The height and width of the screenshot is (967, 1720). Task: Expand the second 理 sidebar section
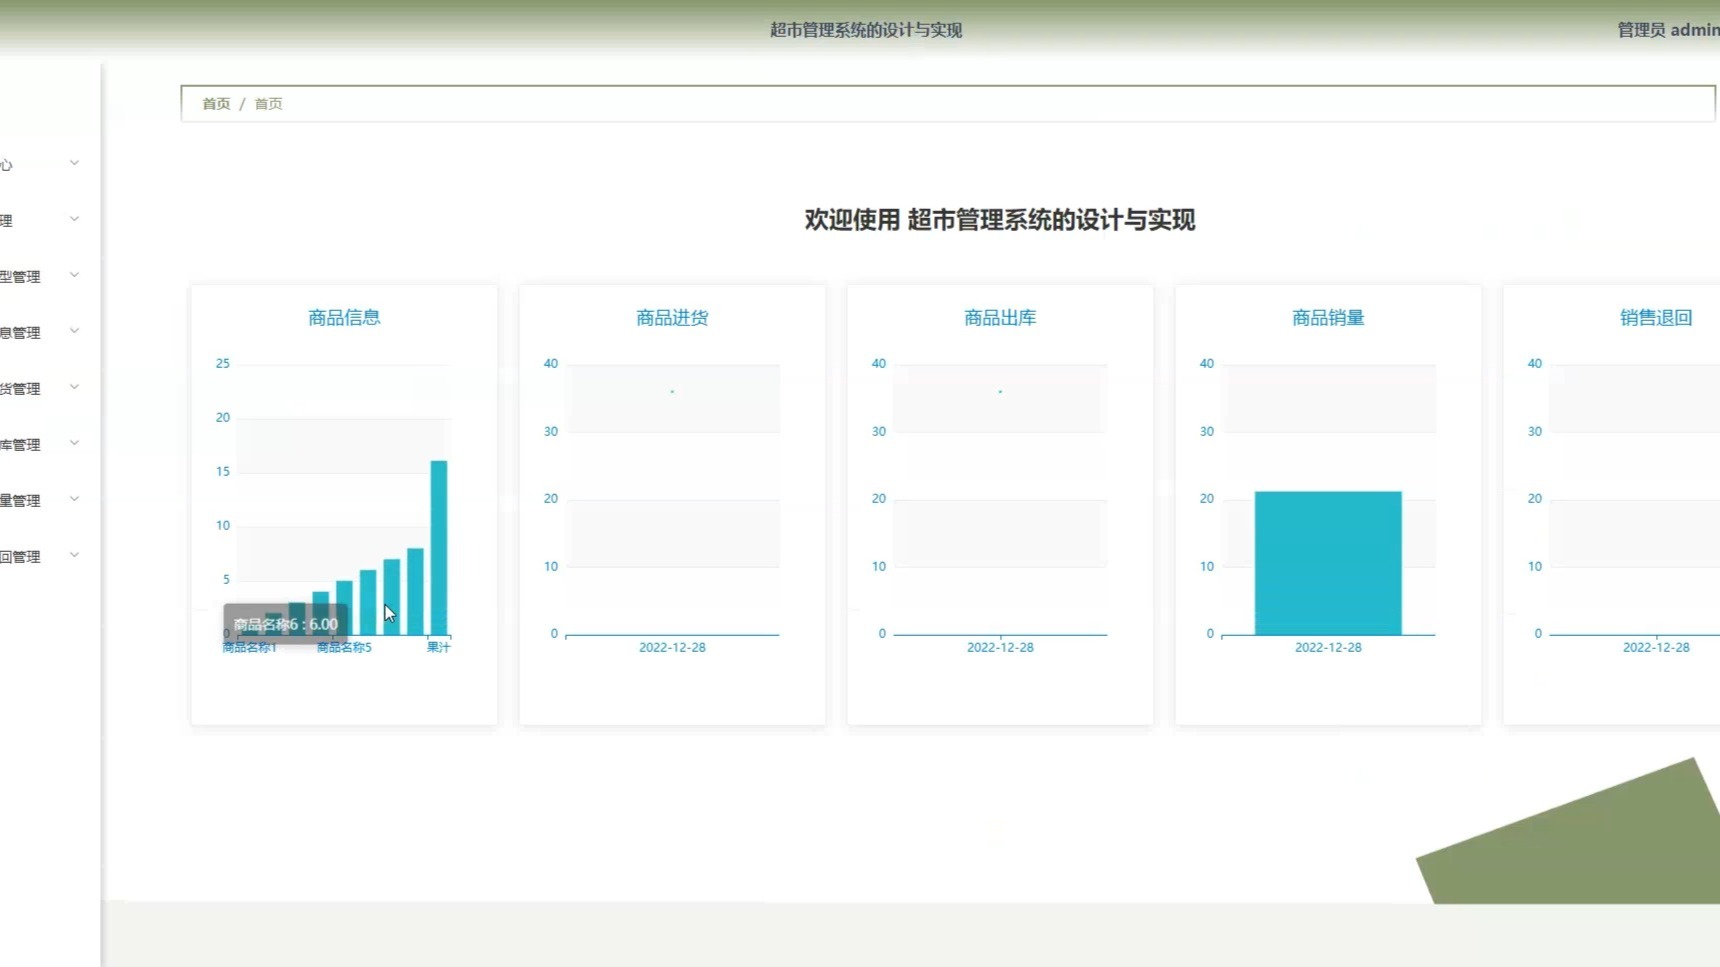[x=40, y=219]
